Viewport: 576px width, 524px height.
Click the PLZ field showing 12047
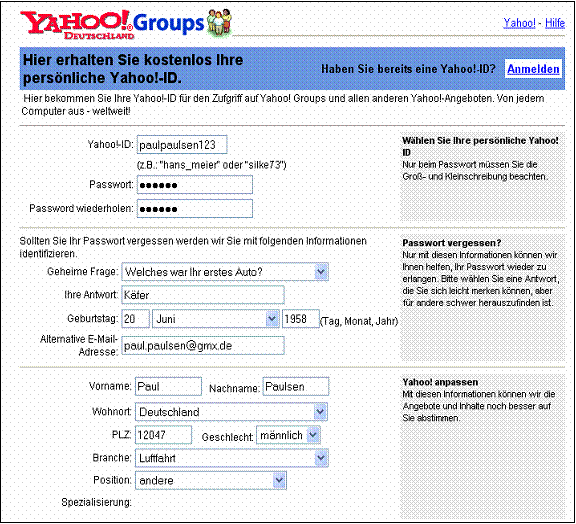click(163, 435)
